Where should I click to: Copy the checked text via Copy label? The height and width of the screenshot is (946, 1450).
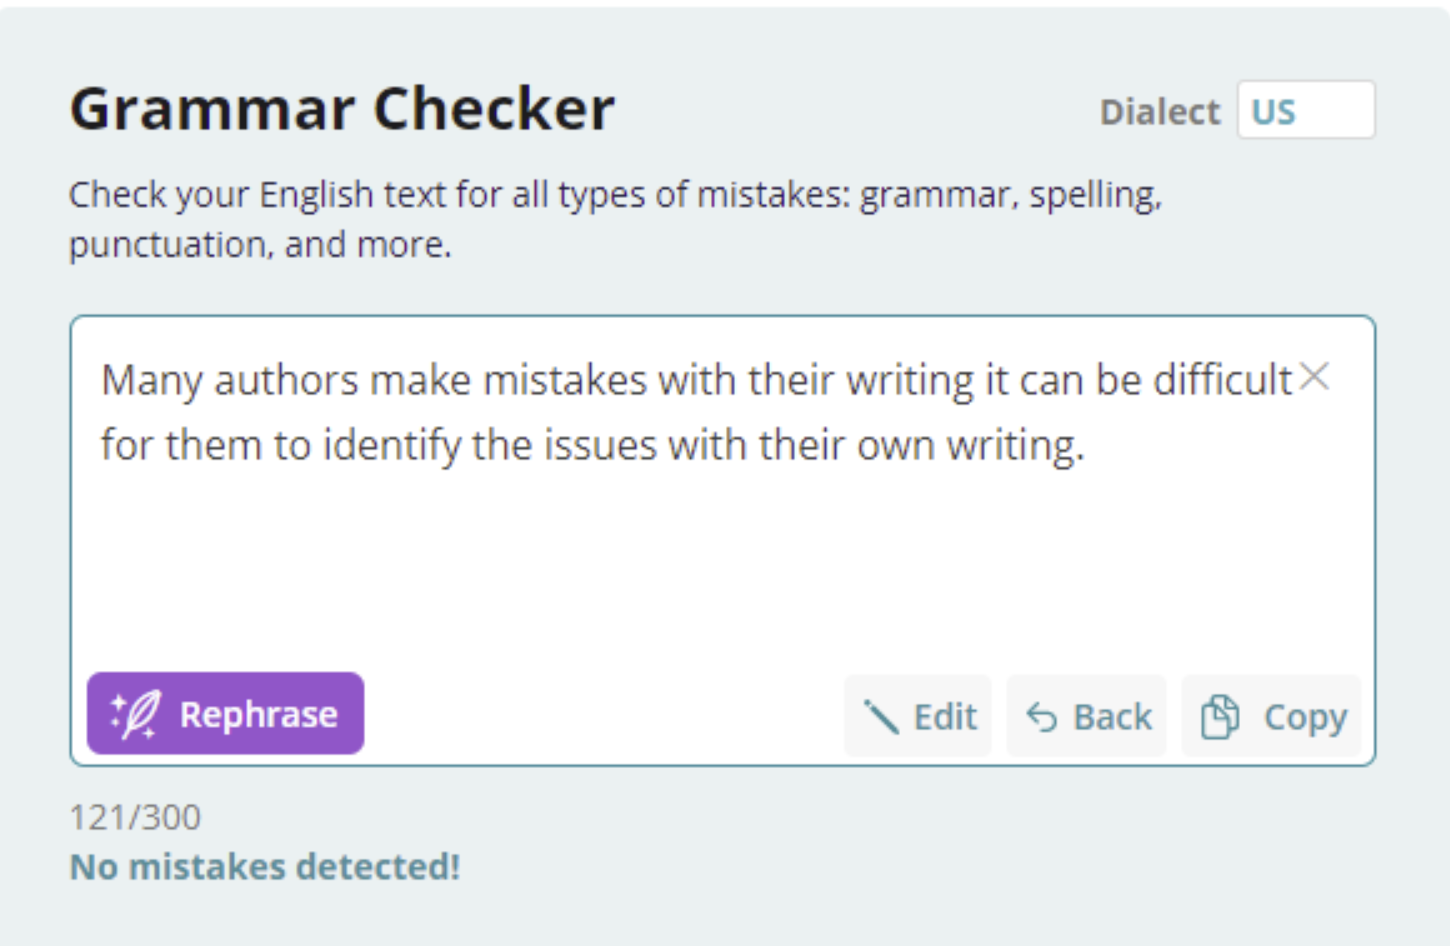1306,718
